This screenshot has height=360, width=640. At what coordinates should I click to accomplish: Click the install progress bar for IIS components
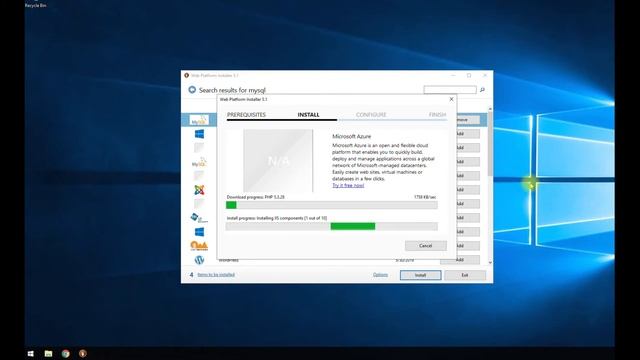tap(332, 227)
